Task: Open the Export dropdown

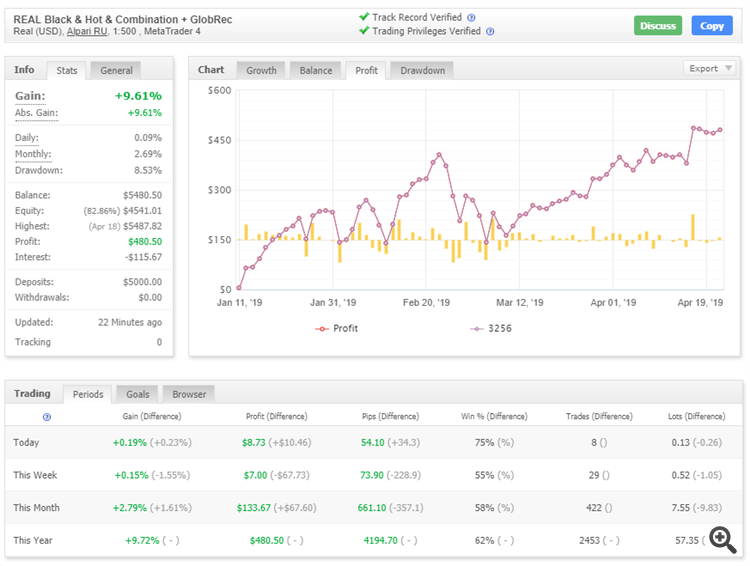Action: point(710,68)
